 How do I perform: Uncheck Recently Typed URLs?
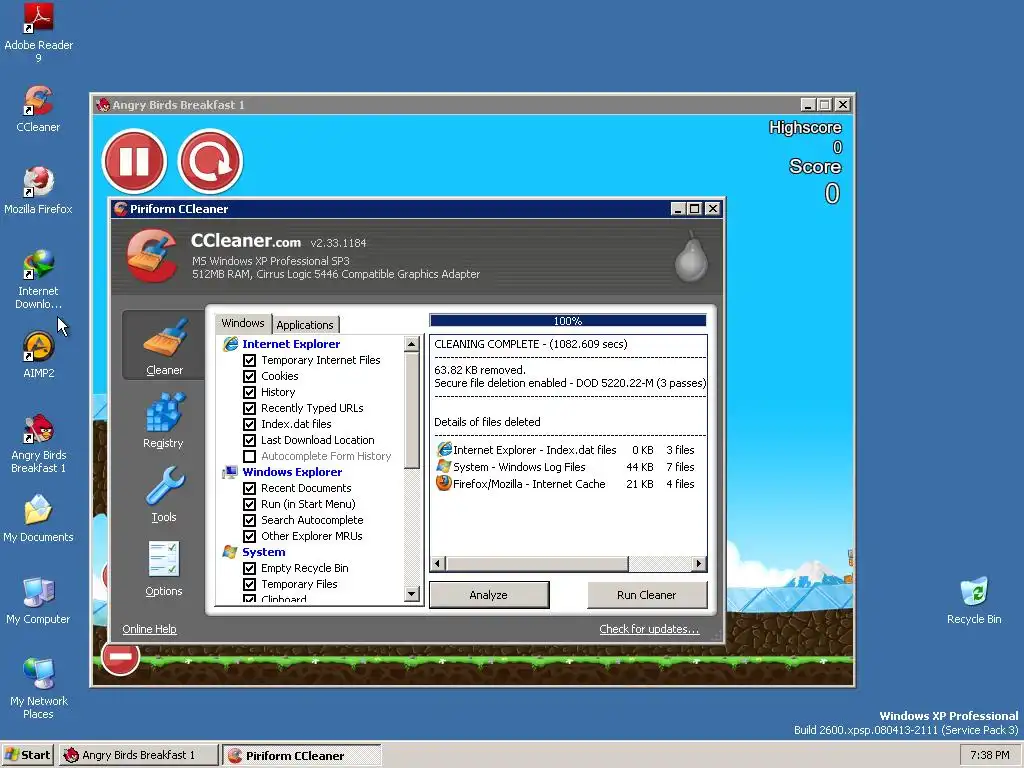pyautogui.click(x=249, y=408)
